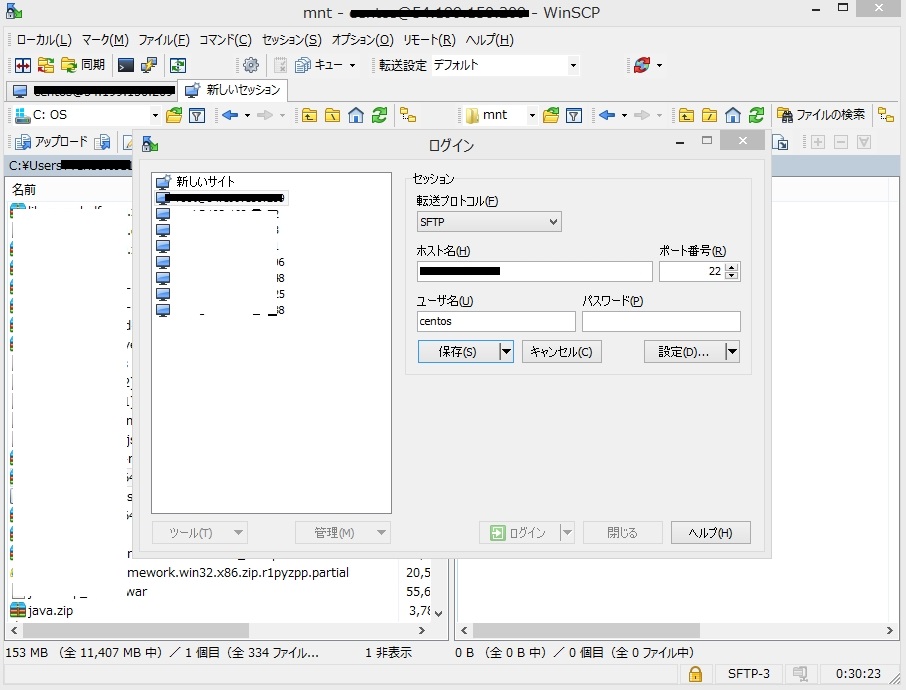Switch to the 新しいセッション tab
This screenshot has width=906, height=690.
(233, 90)
